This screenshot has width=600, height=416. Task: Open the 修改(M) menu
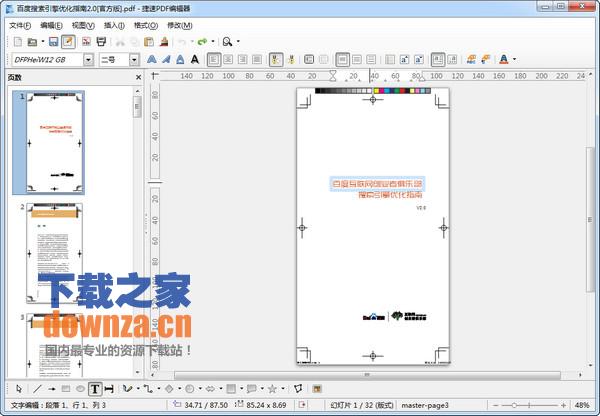pos(179,26)
